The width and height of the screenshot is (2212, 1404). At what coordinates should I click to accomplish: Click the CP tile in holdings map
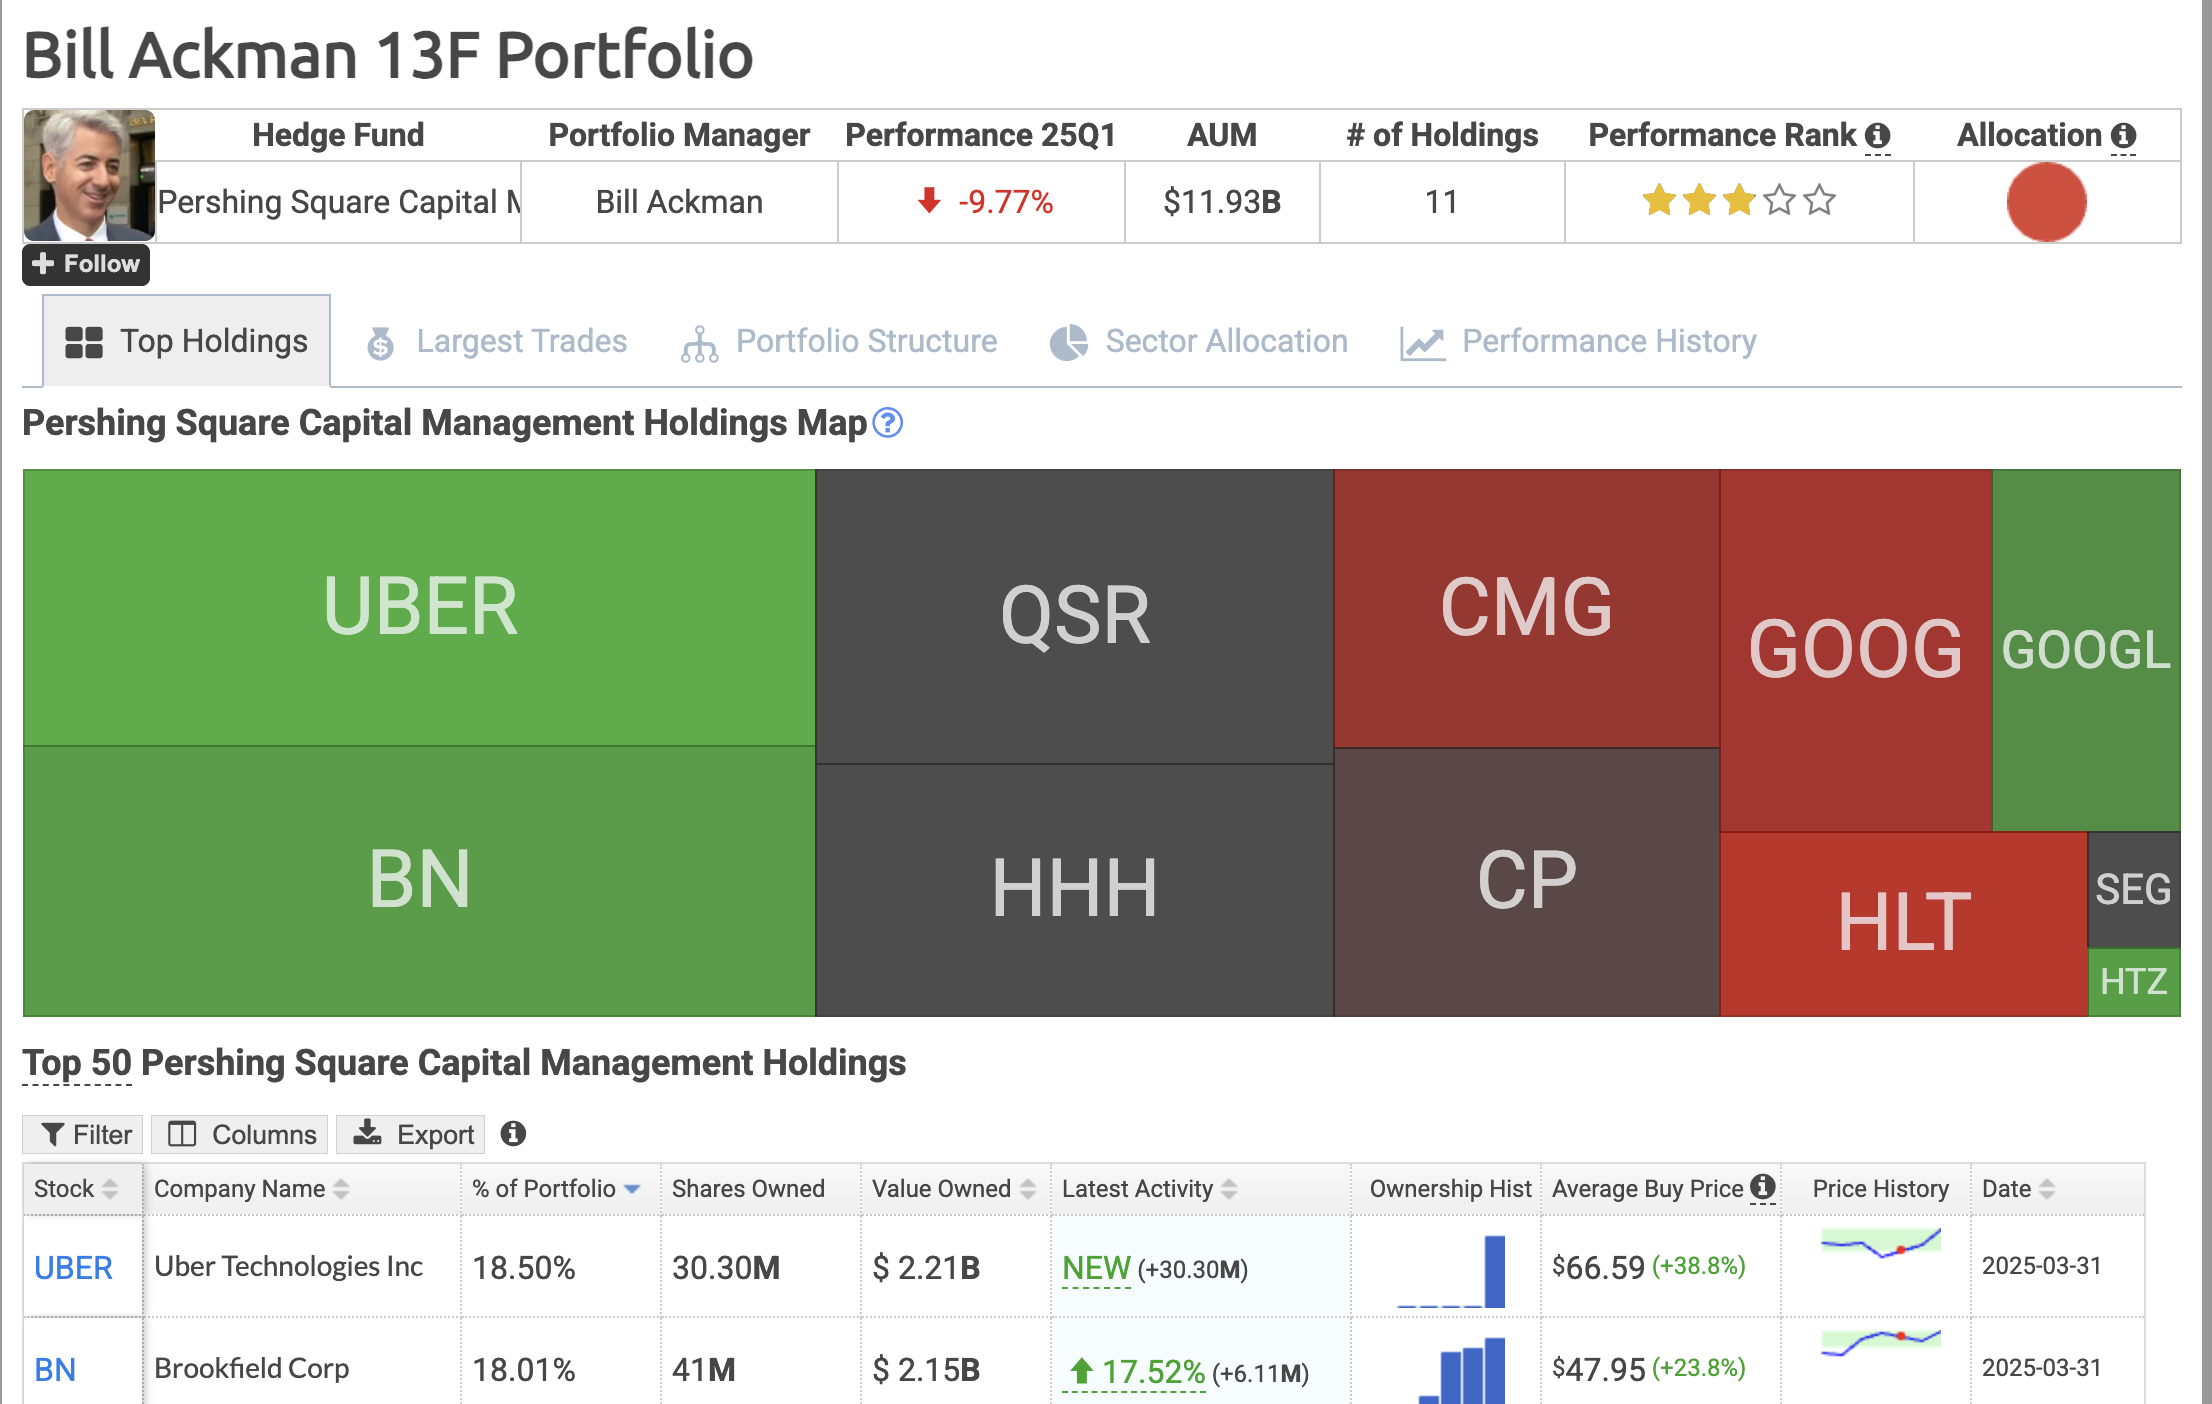point(1527,882)
